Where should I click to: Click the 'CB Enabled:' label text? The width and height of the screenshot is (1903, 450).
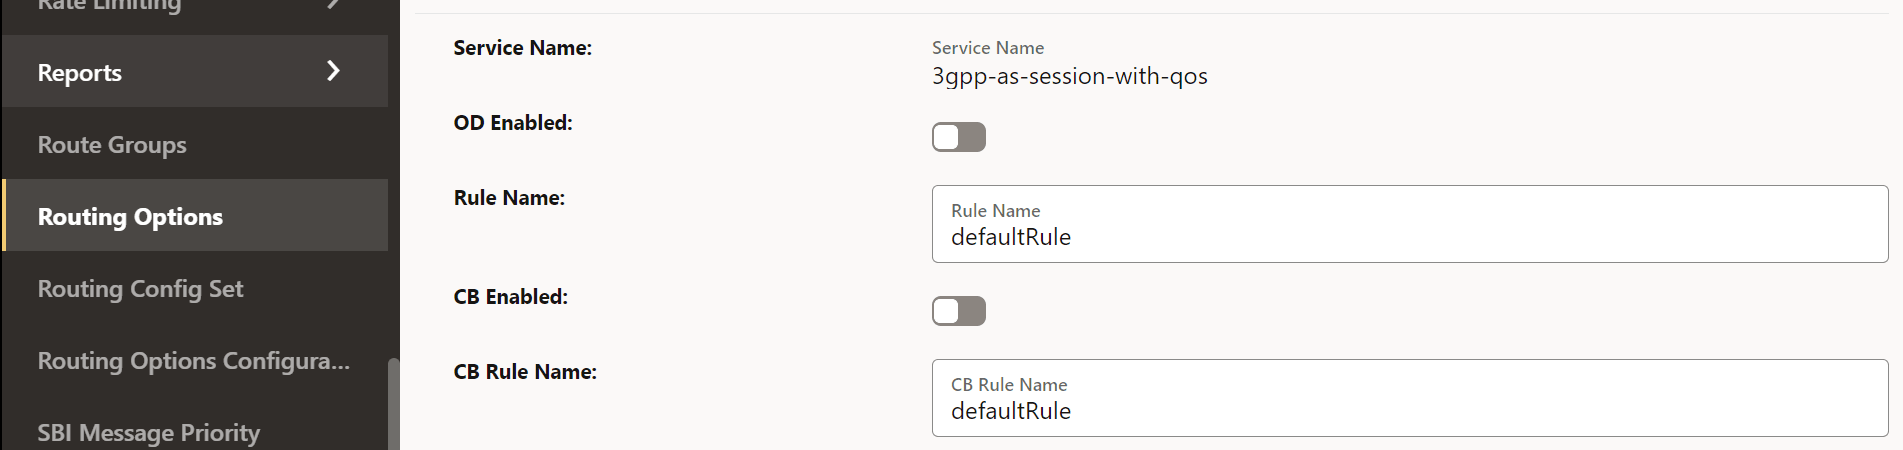pyautogui.click(x=510, y=297)
